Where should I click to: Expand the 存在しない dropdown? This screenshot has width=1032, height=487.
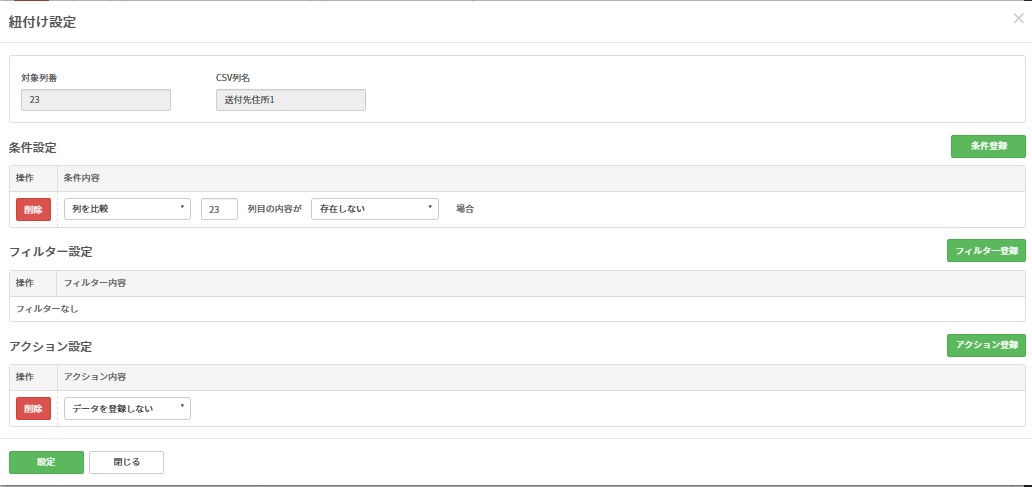coord(375,209)
